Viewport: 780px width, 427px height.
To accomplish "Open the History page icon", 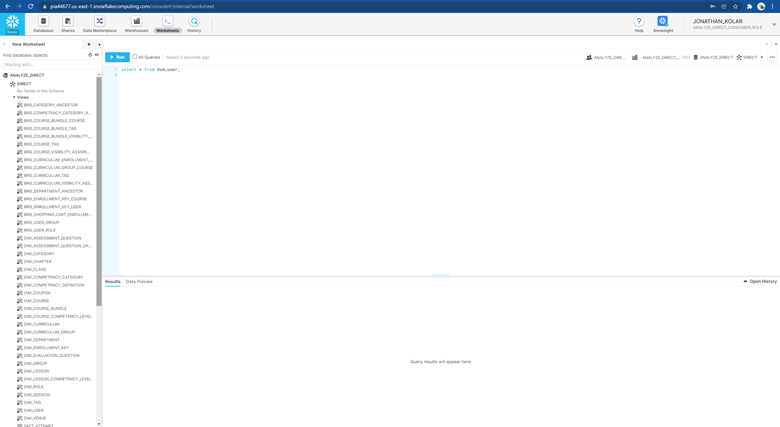I will tap(194, 21).
